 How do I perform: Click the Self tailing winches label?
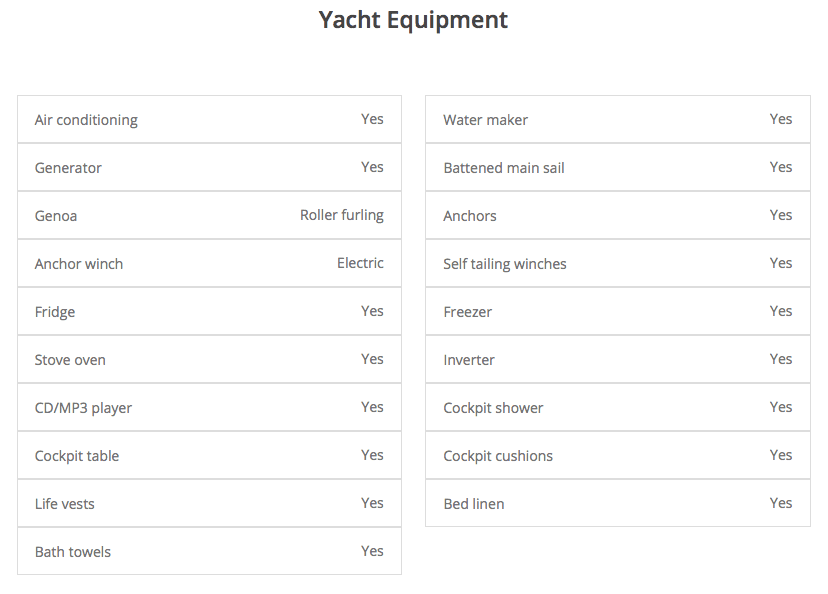(505, 264)
